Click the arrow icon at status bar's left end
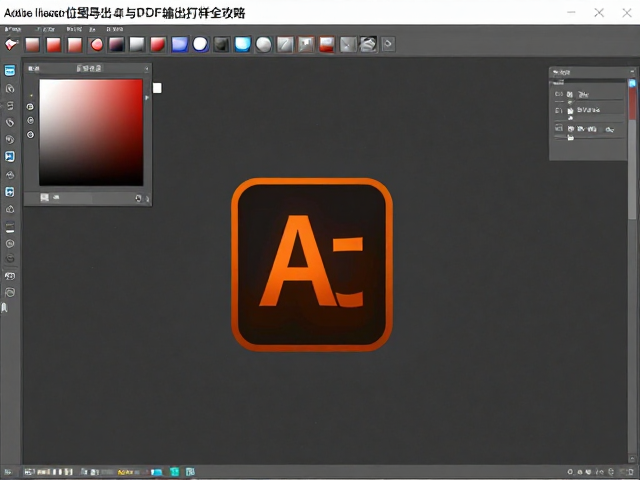Viewport: 640px width, 480px height. pyautogui.click(x=8, y=472)
